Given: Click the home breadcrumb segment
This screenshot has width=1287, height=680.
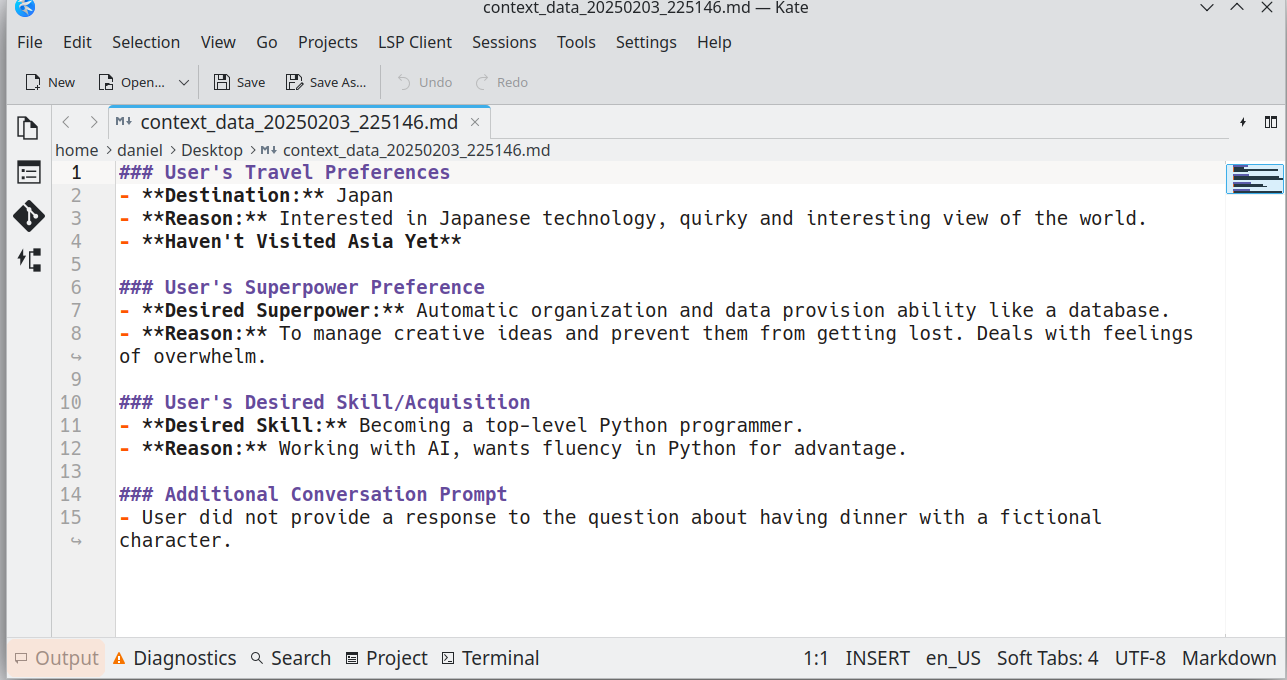Looking at the screenshot, I should (x=77, y=150).
